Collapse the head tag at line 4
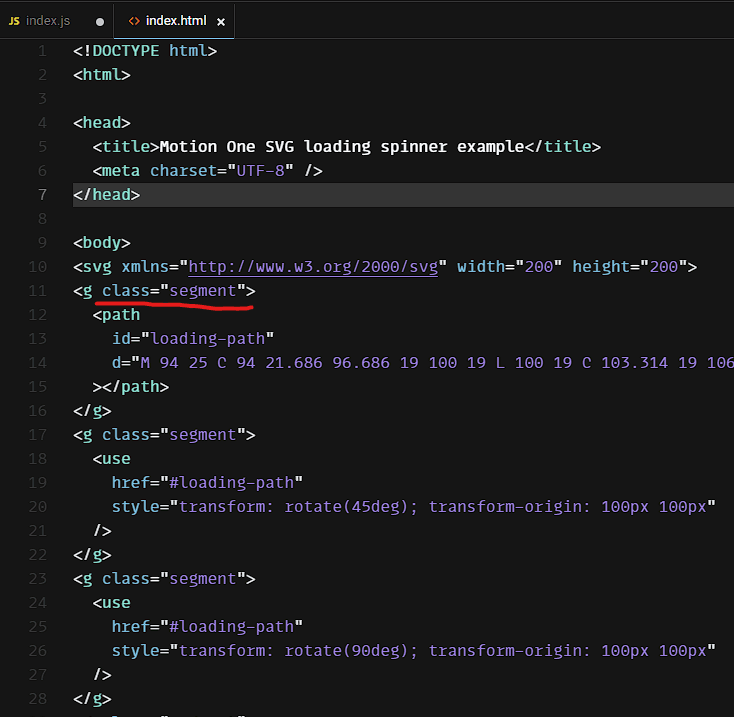Image resolution: width=734 pixels, height=717 pixels. click(x=61, y=123)
